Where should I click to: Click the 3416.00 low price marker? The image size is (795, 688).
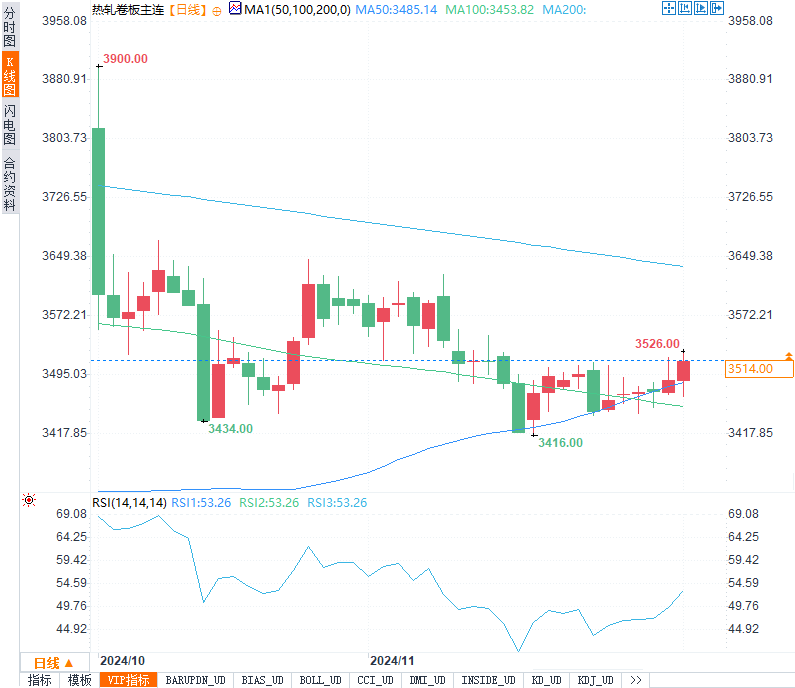tap(560, 443)
